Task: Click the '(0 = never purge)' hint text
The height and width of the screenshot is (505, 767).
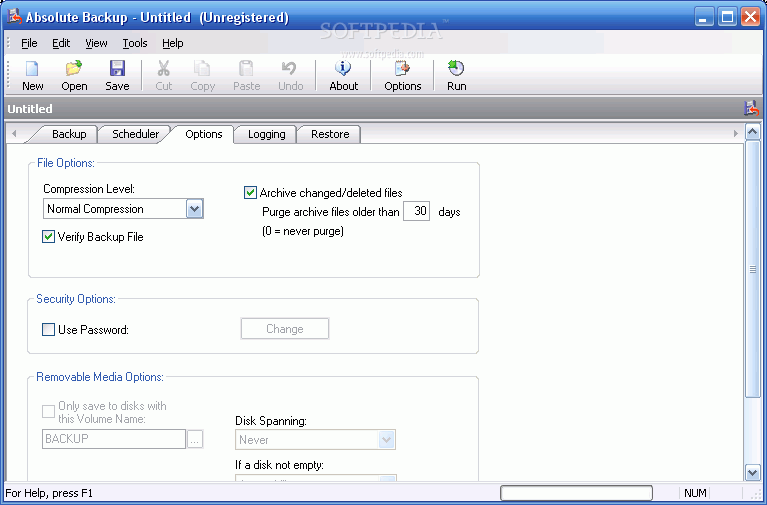Action: tap(303, 230)
